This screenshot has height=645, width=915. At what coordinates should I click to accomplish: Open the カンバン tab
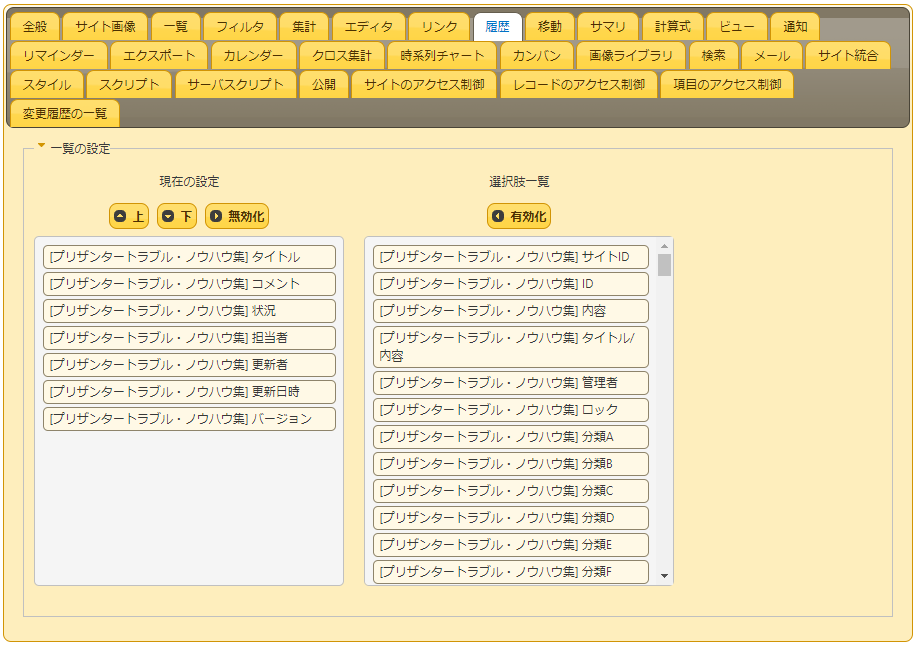pos(536,55)
